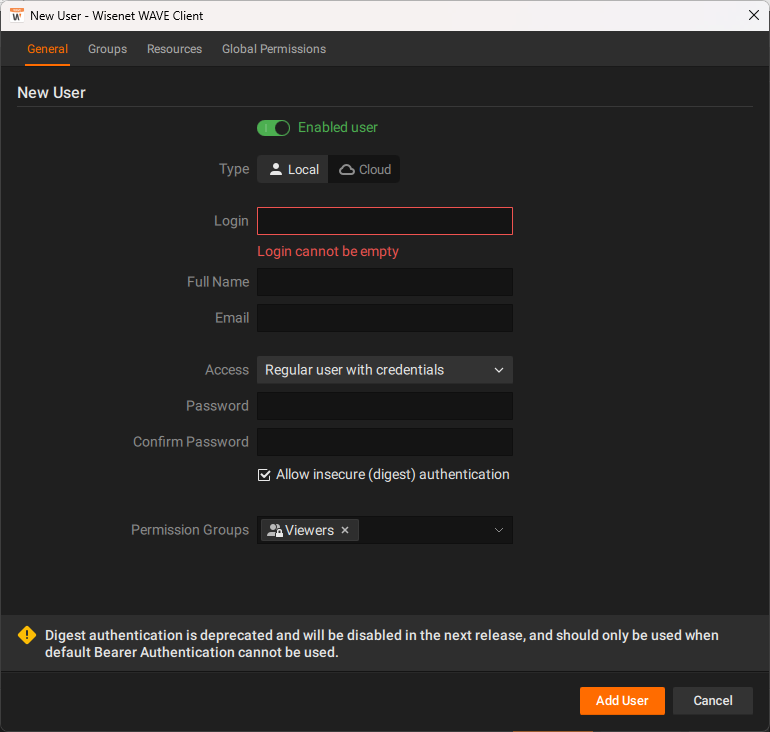Focus the Email field

(385, 318)
